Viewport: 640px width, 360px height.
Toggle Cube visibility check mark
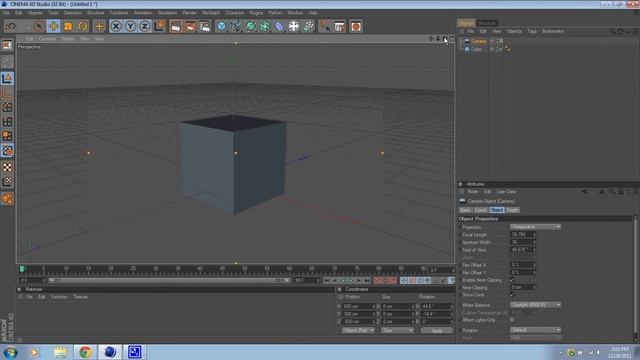(x=500, y=49)
